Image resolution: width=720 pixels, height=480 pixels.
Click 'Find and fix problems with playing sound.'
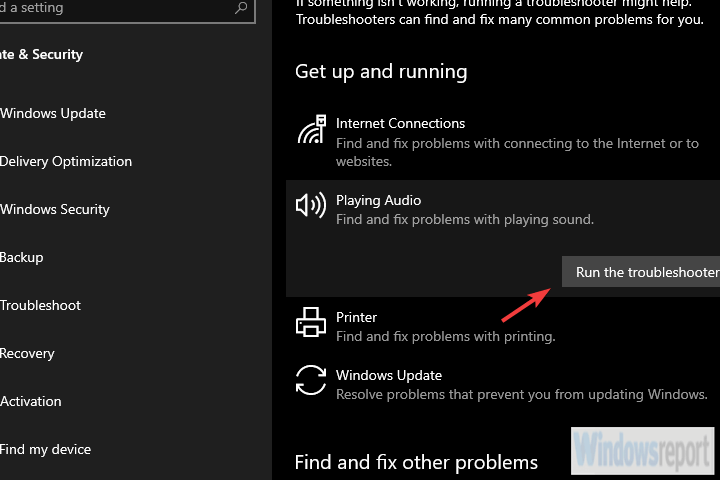[x=465, y=220]
